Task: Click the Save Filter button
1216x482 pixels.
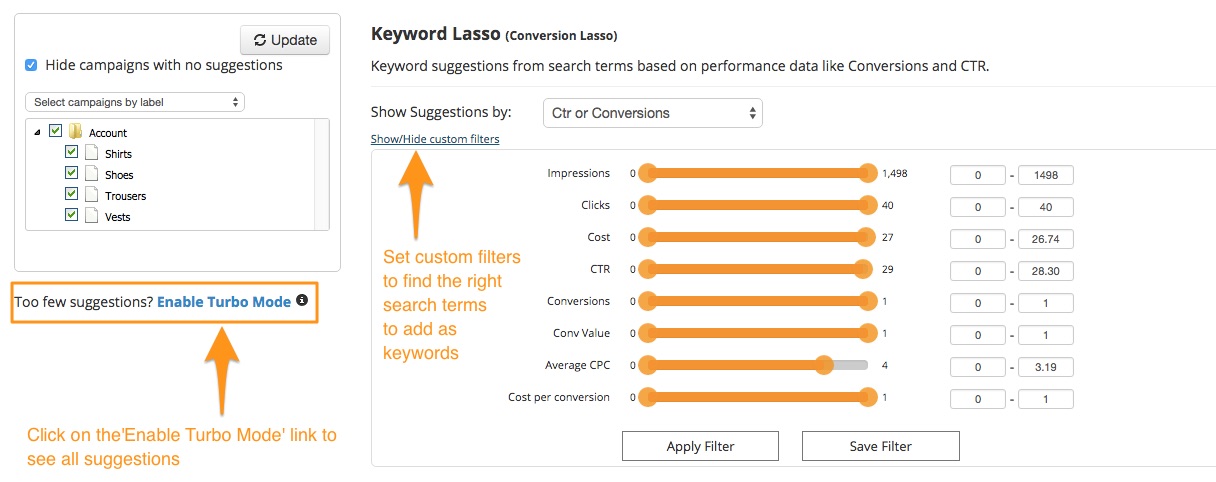Action: tap(881, 446)
